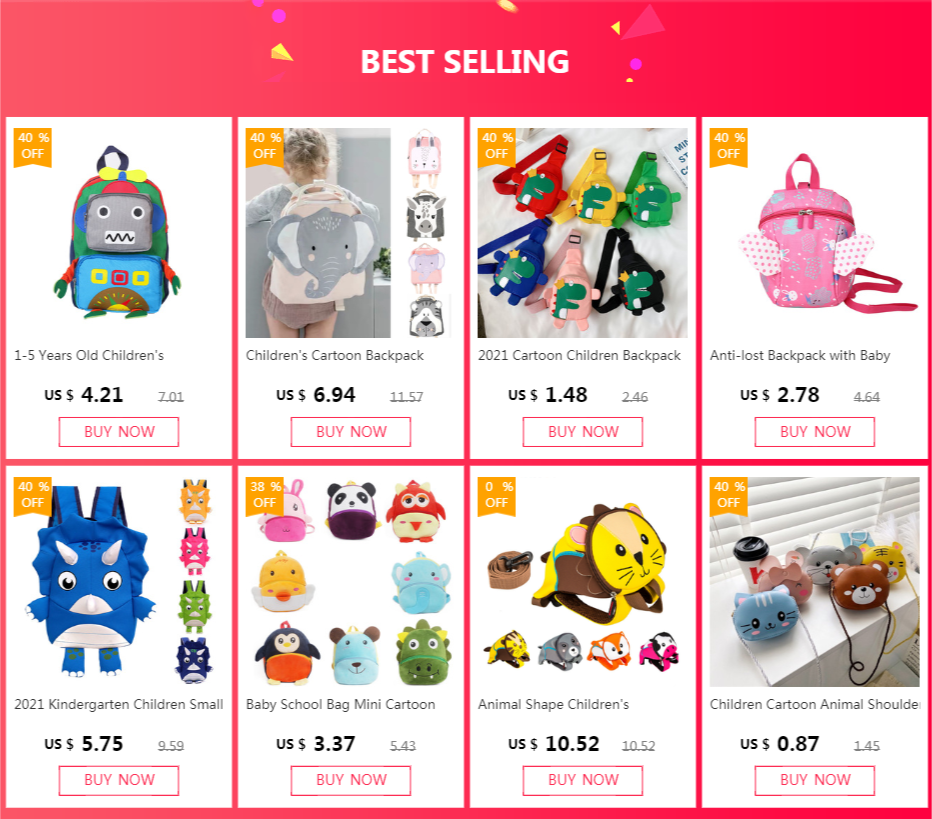Open the Anti-lost Backpack with Baby title
Image resolution: width=932 pixels, height=819 pixels.
click(x=800, y=355)
